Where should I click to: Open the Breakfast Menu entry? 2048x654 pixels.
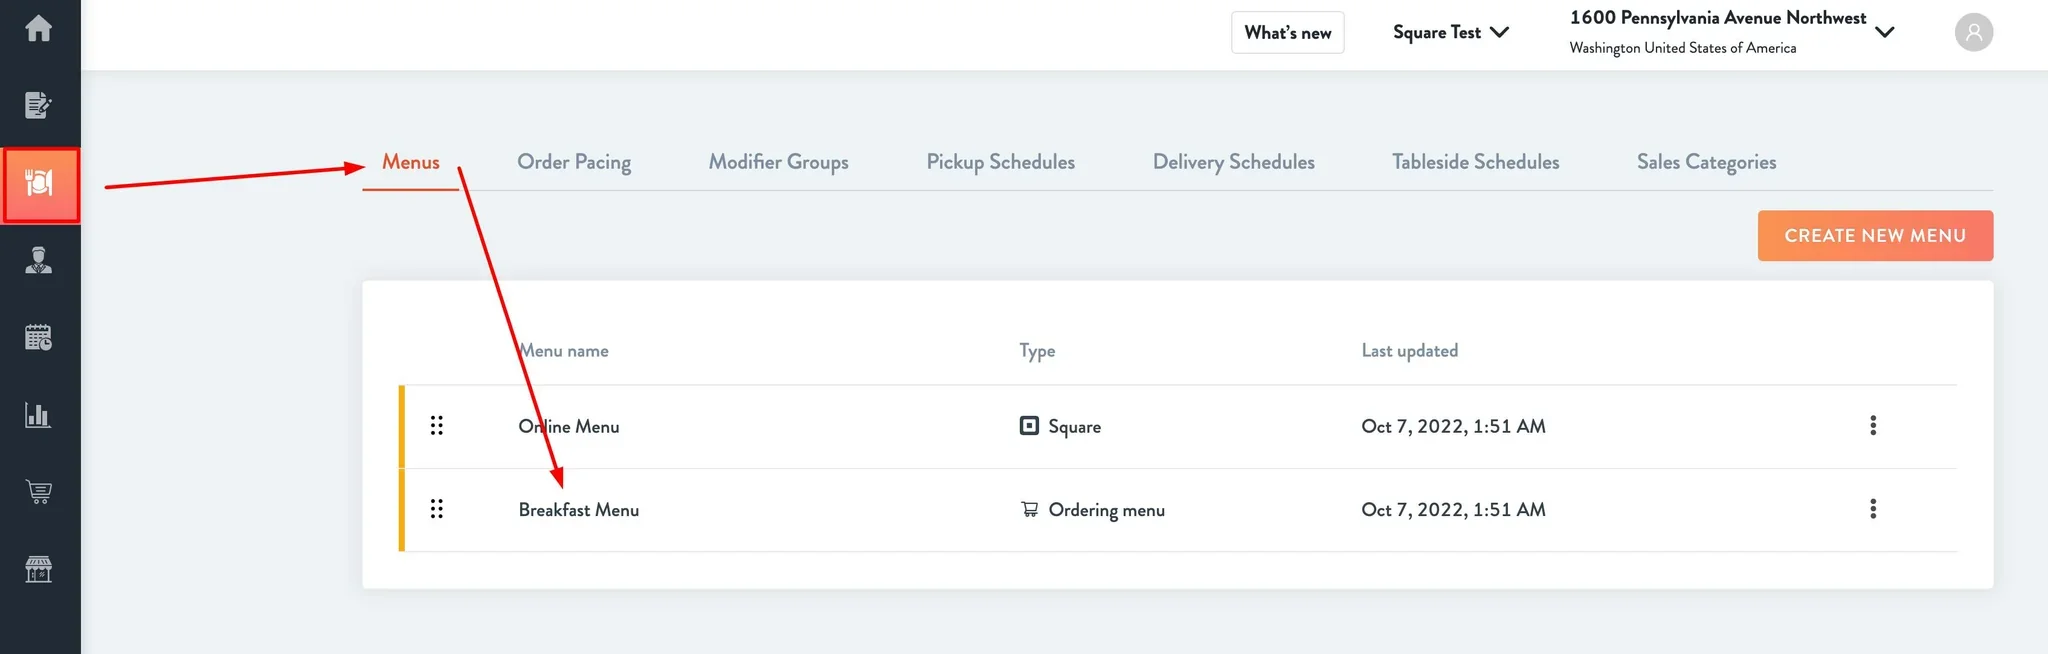click(579, 510)
